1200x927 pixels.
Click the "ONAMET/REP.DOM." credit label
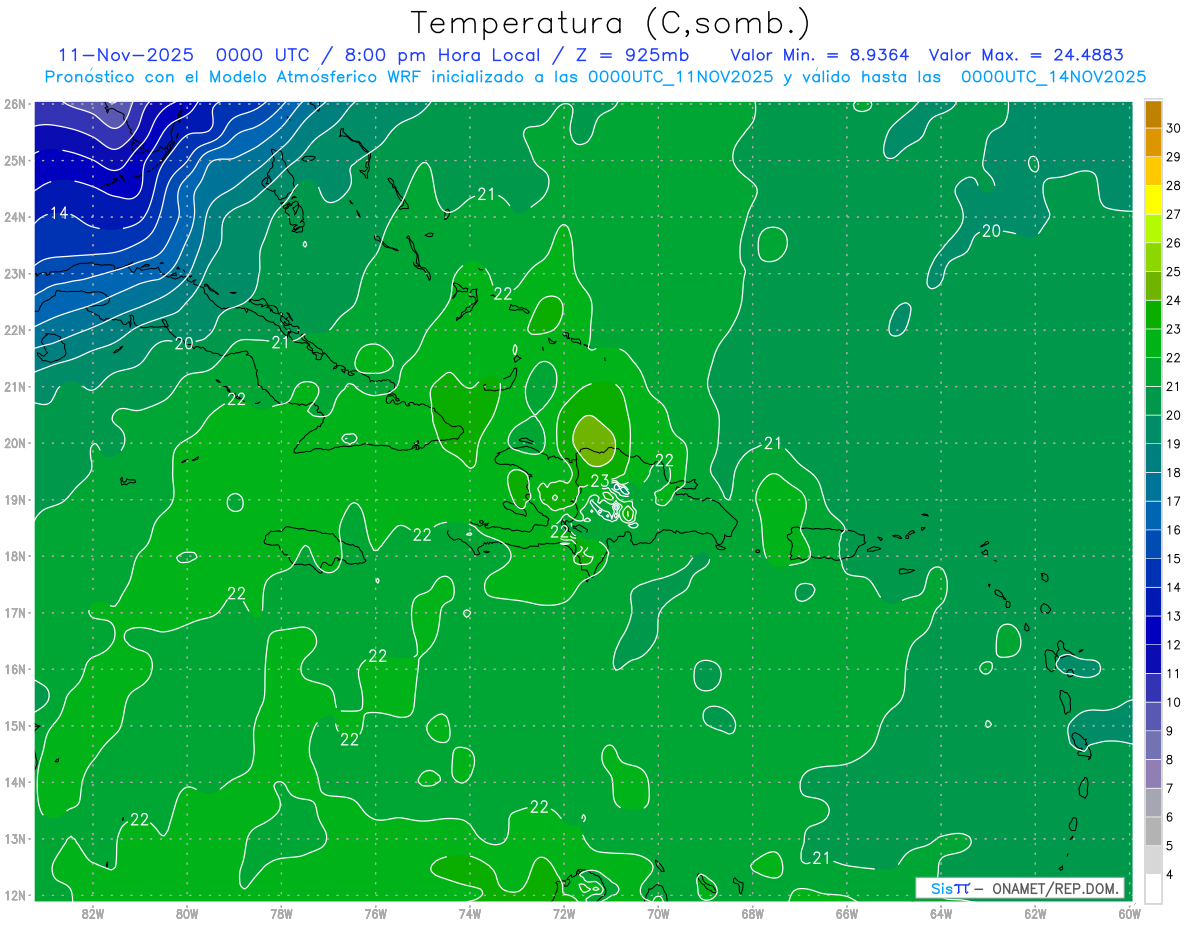[x=1055, y=888]
